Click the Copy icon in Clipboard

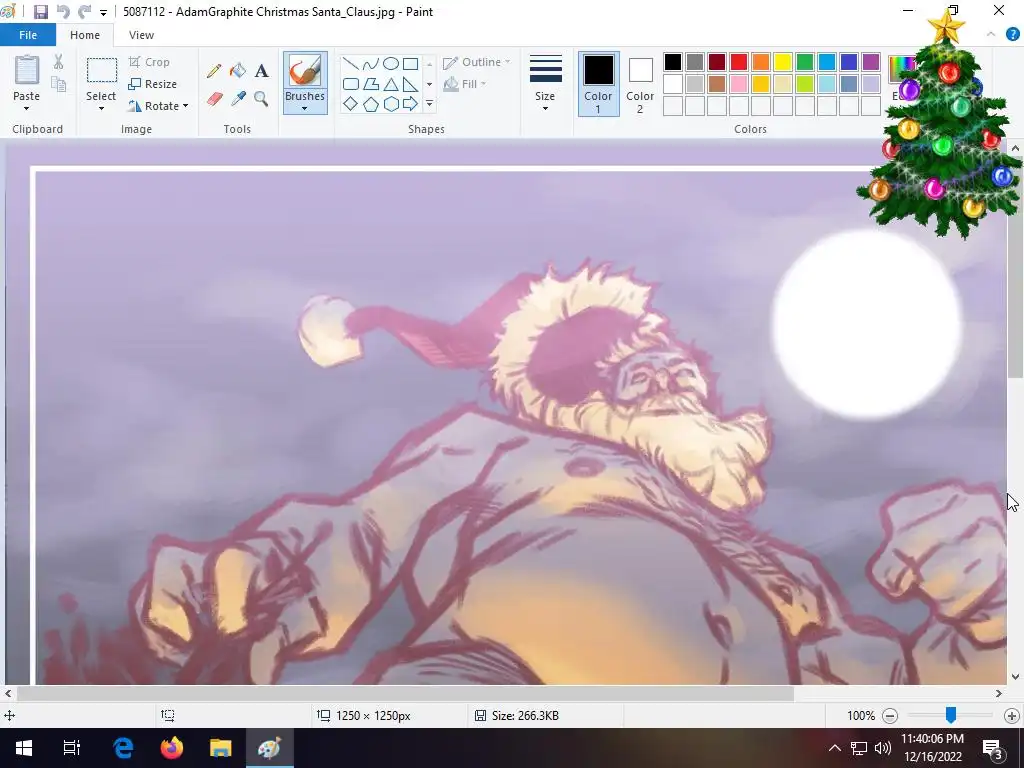click(x=59, y=84)
